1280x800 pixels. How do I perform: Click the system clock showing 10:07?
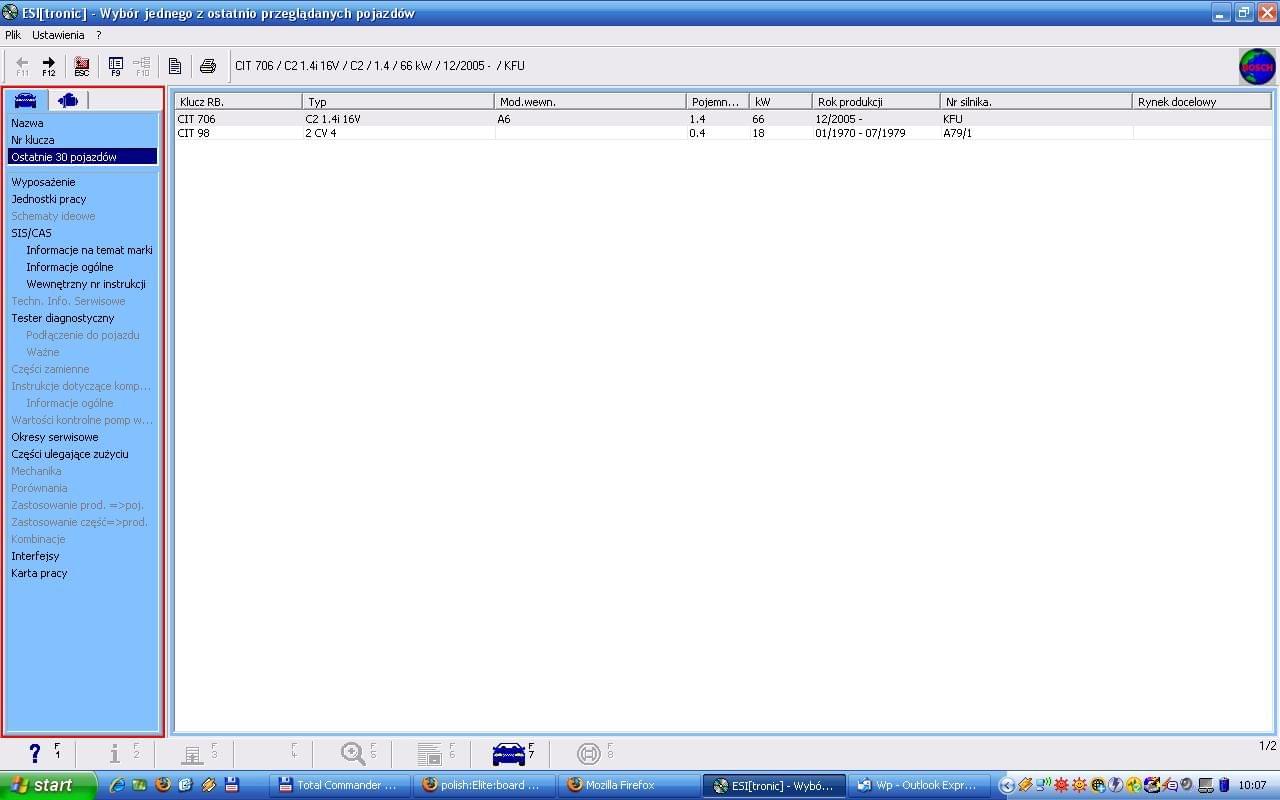pos(1252,785)
